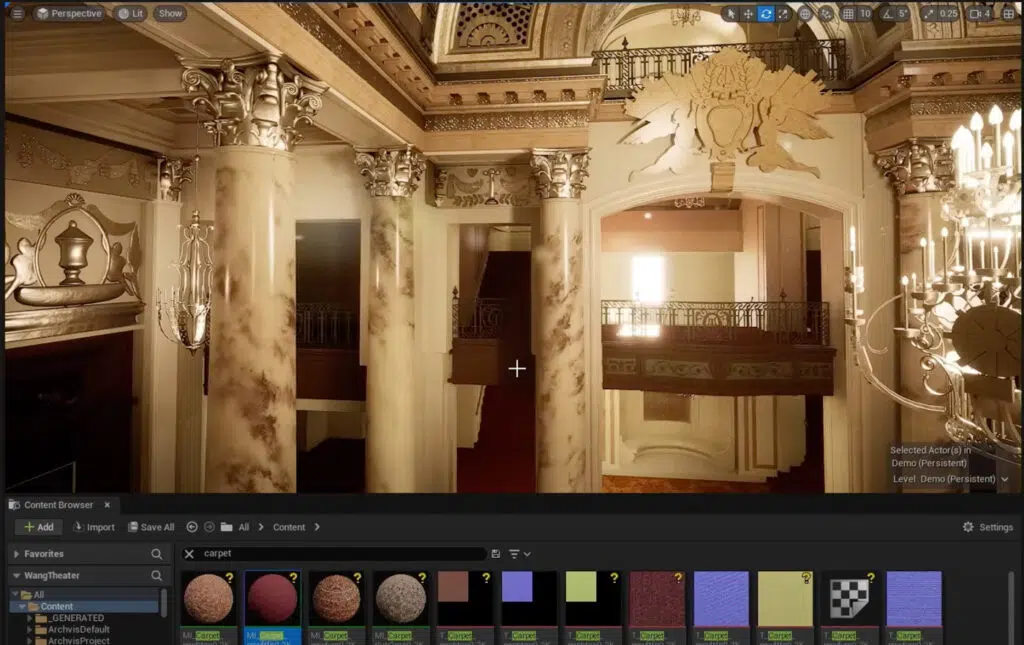Activate the translate move tool
This screenshot has height=645, width=1024.
(748, 14)
